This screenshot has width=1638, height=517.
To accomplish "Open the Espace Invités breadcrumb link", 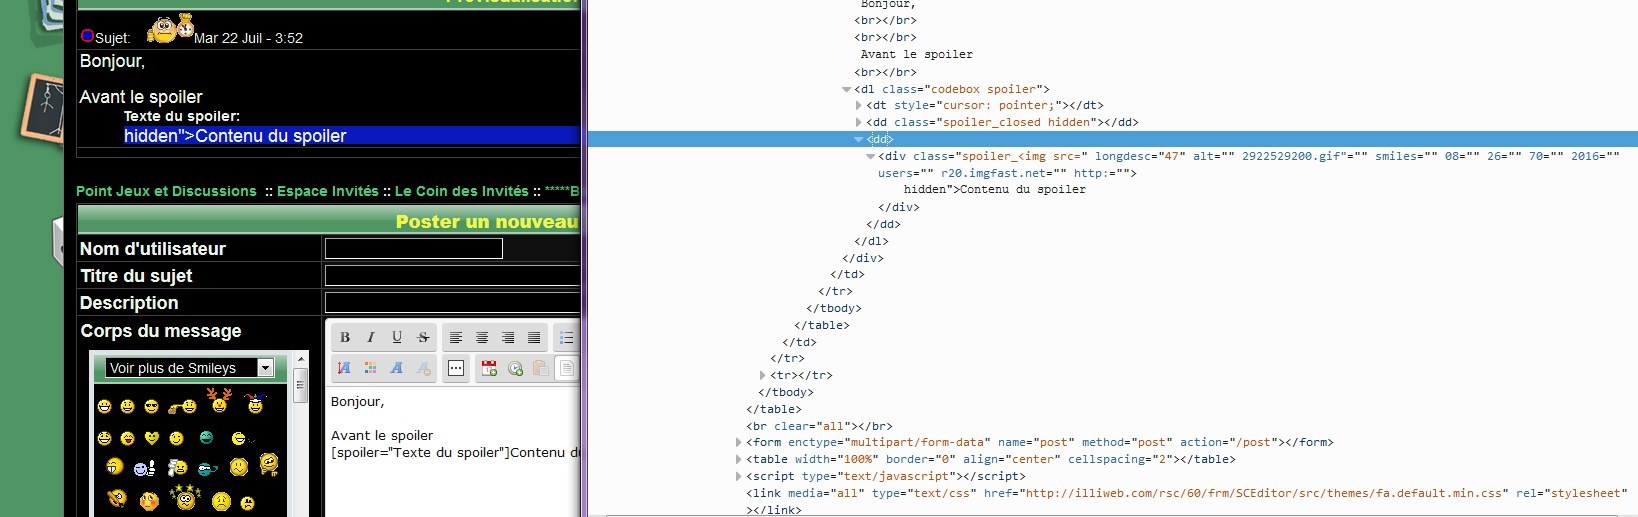I will [328, 191].
